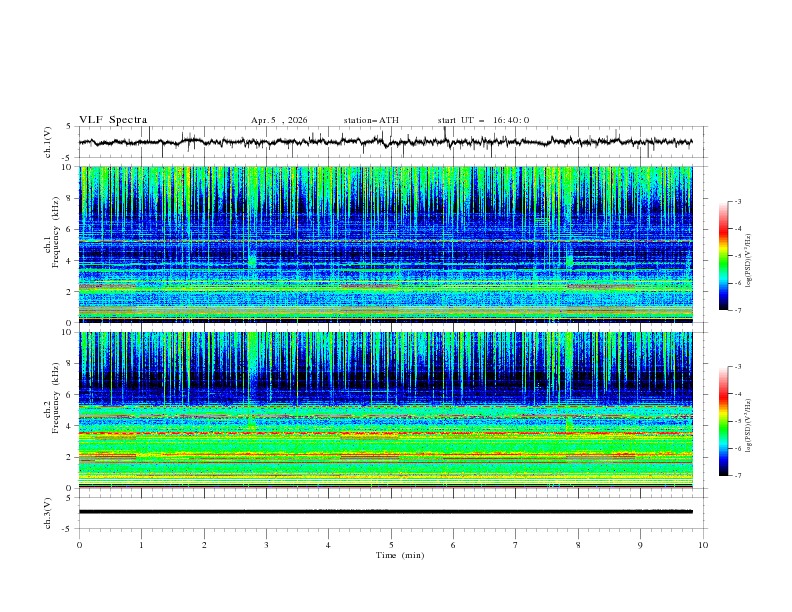792x612 pixels.
Task: Click the ch.1 Frequency (kHz) axis label
Action: coord(51,233)
